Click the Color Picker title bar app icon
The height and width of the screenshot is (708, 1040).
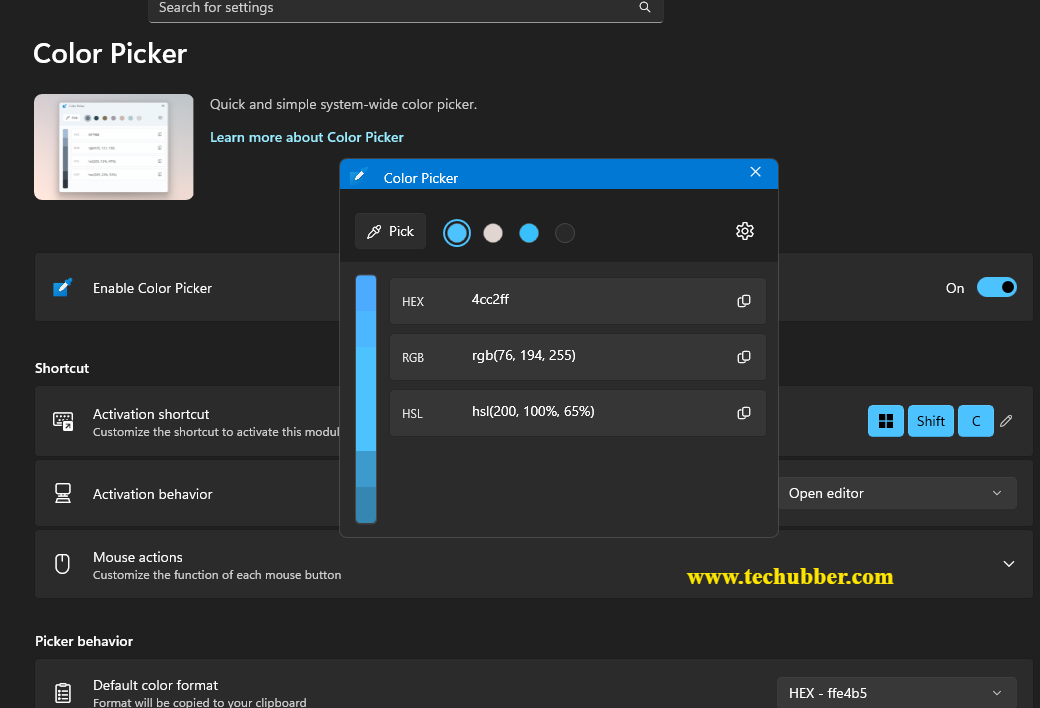tap(359, 176)
